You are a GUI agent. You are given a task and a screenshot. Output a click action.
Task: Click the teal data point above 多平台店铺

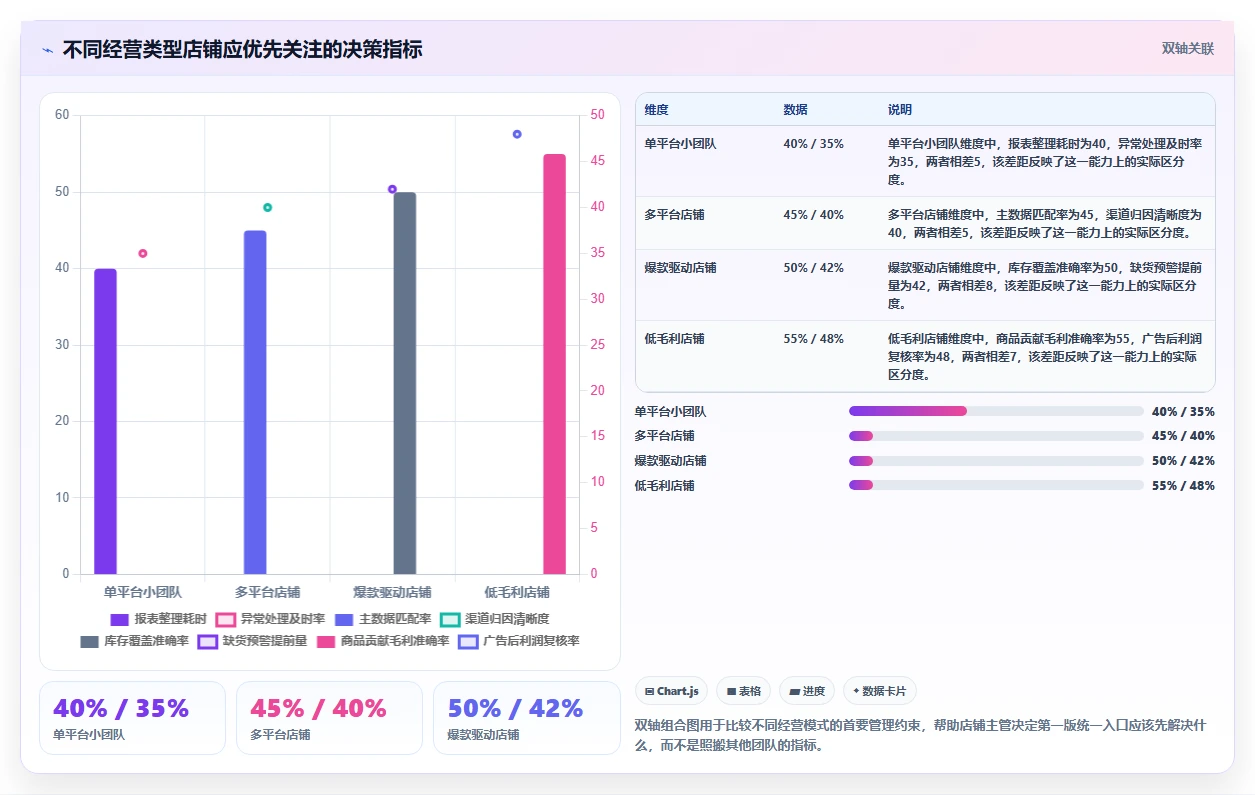[268, 207]
